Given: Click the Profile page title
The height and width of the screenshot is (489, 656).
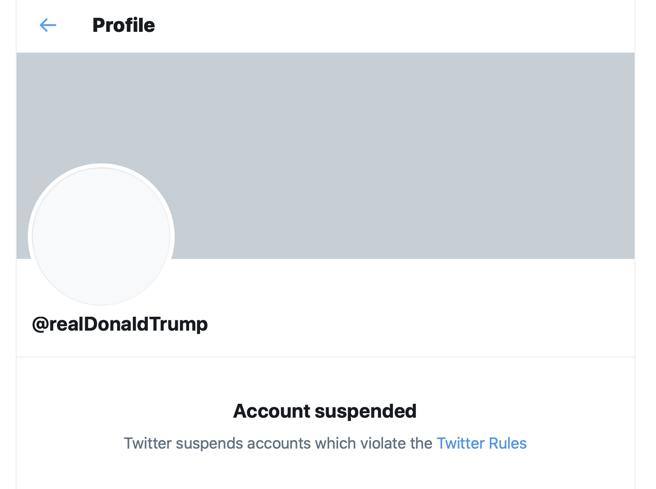Looking at the screenshot, I should coord(123,25).
